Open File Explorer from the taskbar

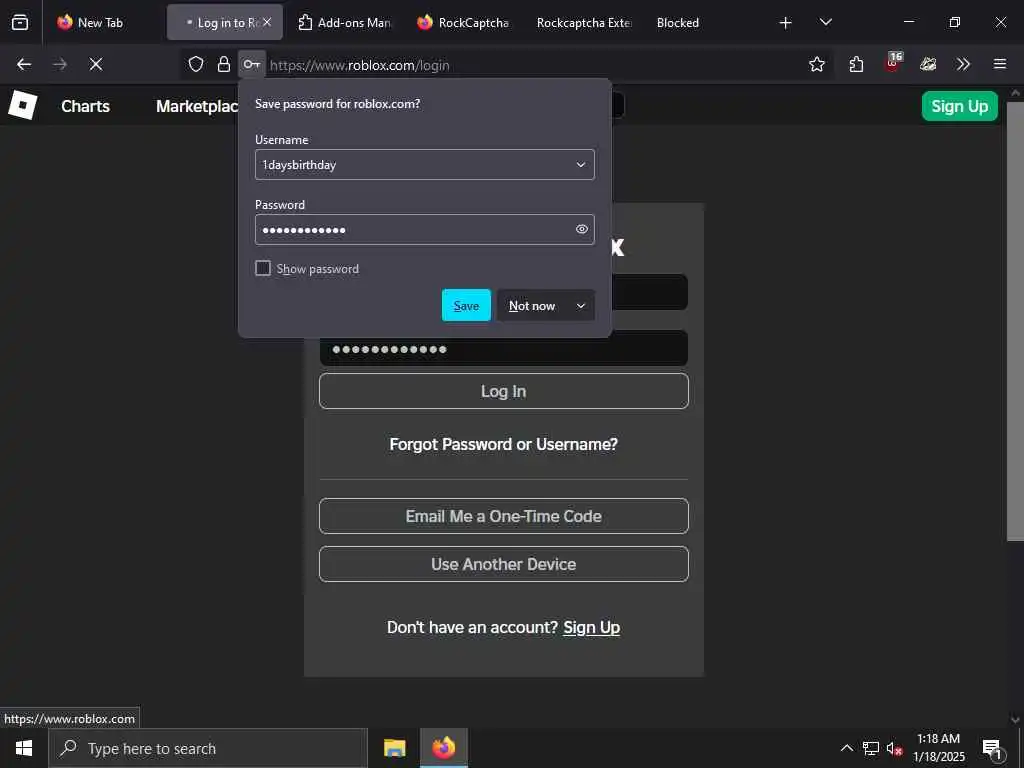click(394, 748)
